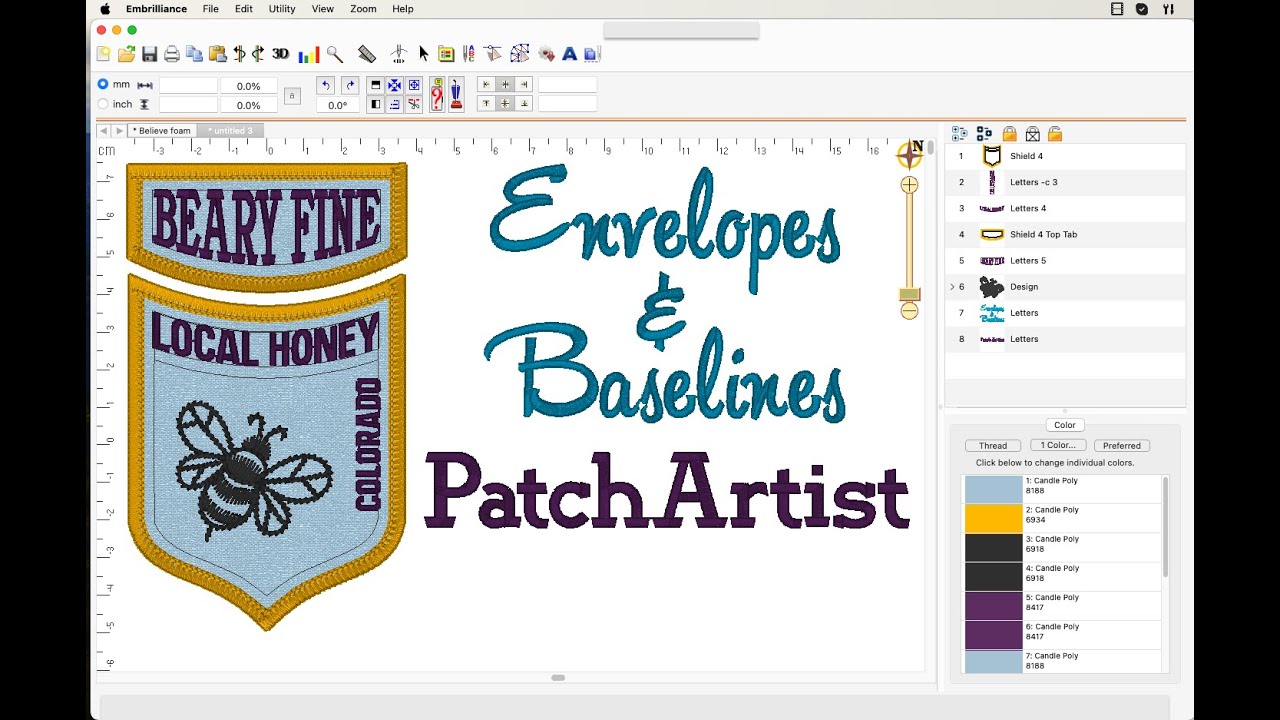Click the closed padlock lock icon
This screenshot has height=720, width=1280.
point(1010,134)
